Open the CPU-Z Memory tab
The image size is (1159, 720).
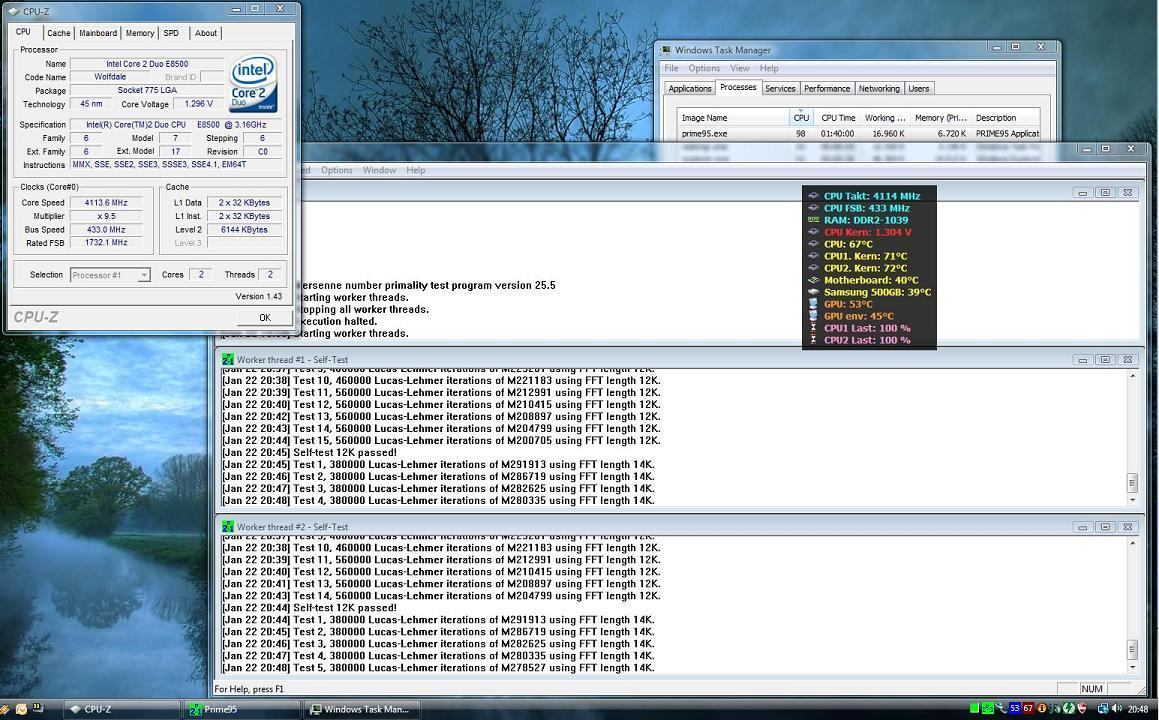pyautogui.click(x=140, y=33)
